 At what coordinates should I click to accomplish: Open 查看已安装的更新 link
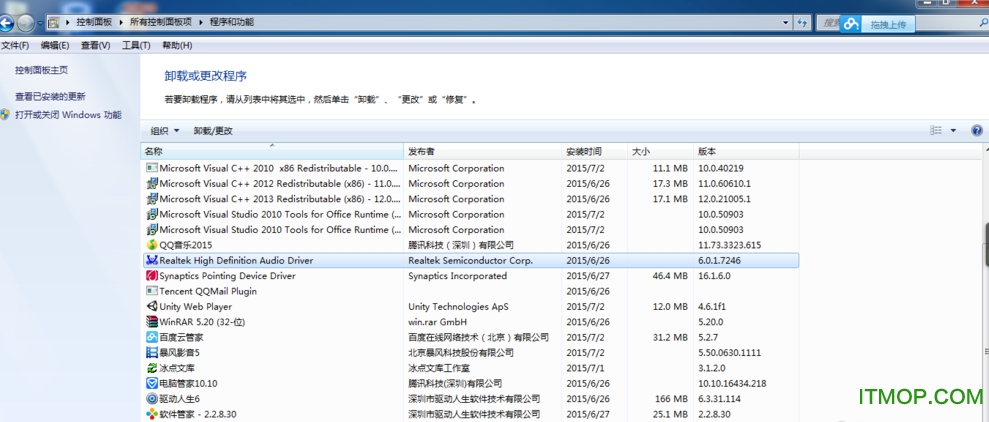[x=50, y=97]
